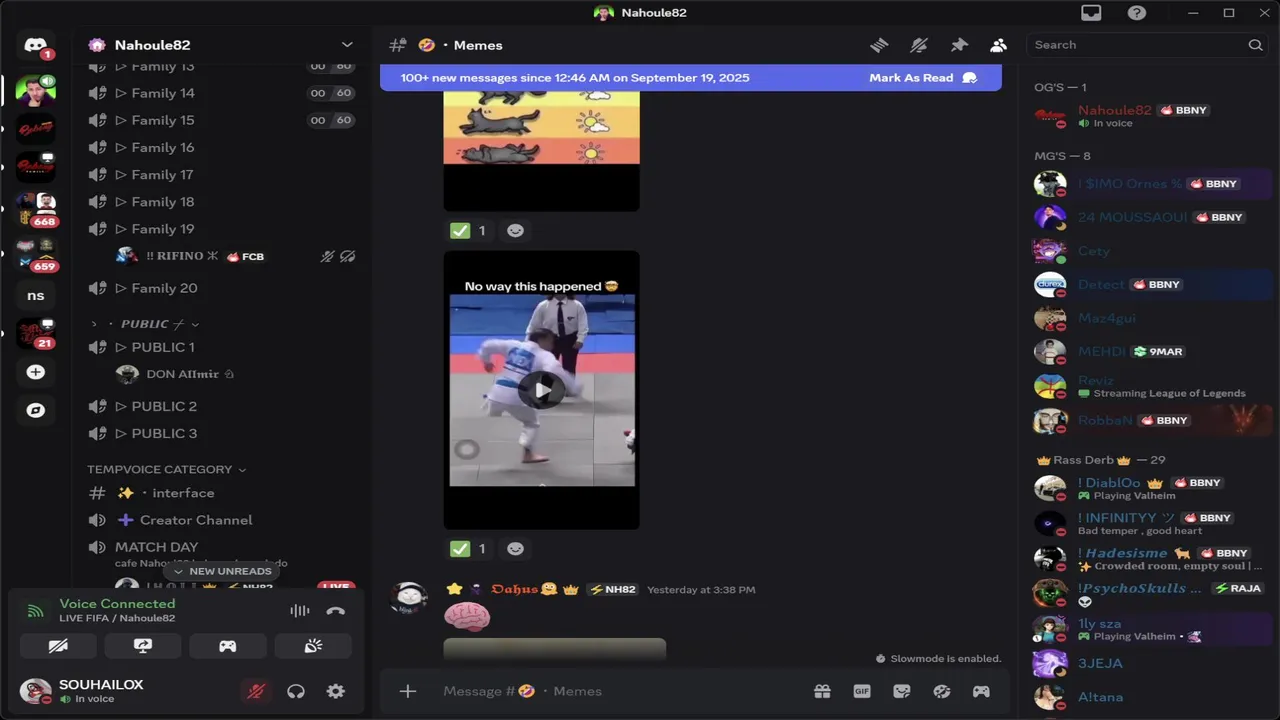This screenshot has height=720, width=1280.
Task: Open Voice Connected details link
Action: (x=117, y=604)
